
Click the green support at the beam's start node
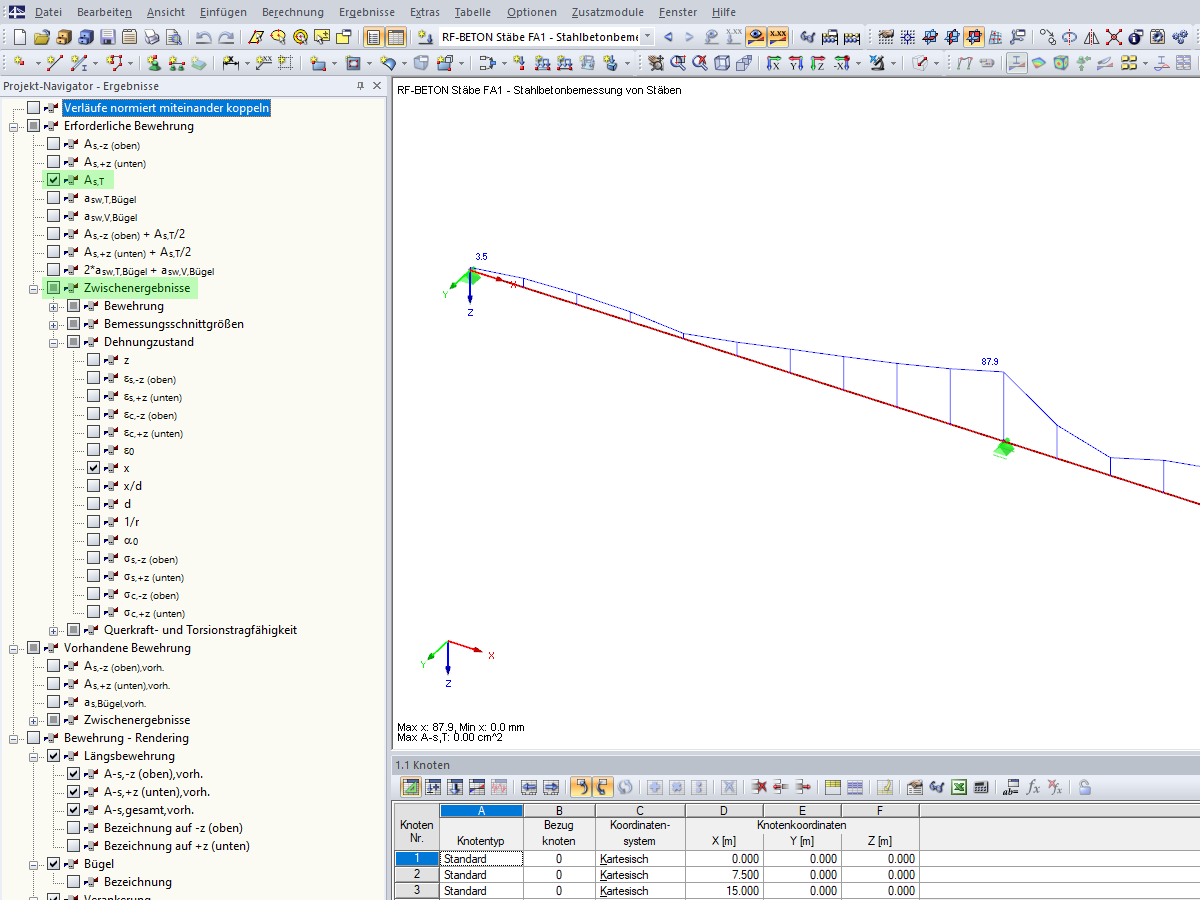[x=470, y=278]
